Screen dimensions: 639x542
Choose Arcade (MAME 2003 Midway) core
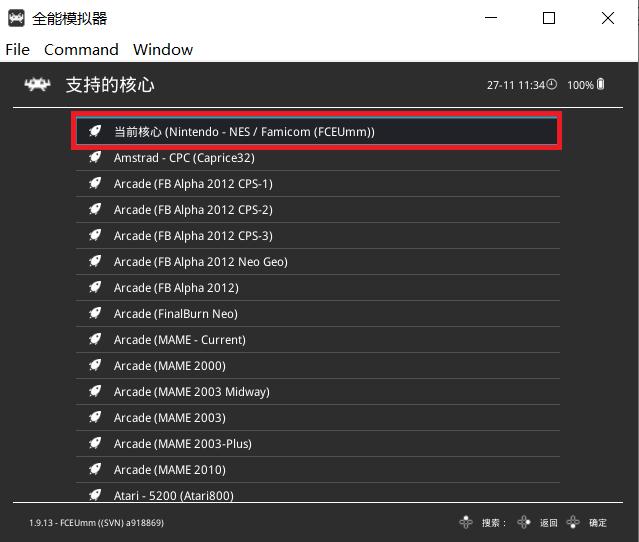click(x=318, y=392)
